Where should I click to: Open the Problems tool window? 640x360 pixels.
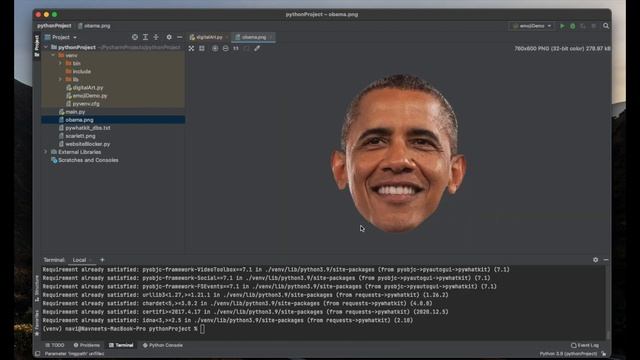[x=87, y=345]
